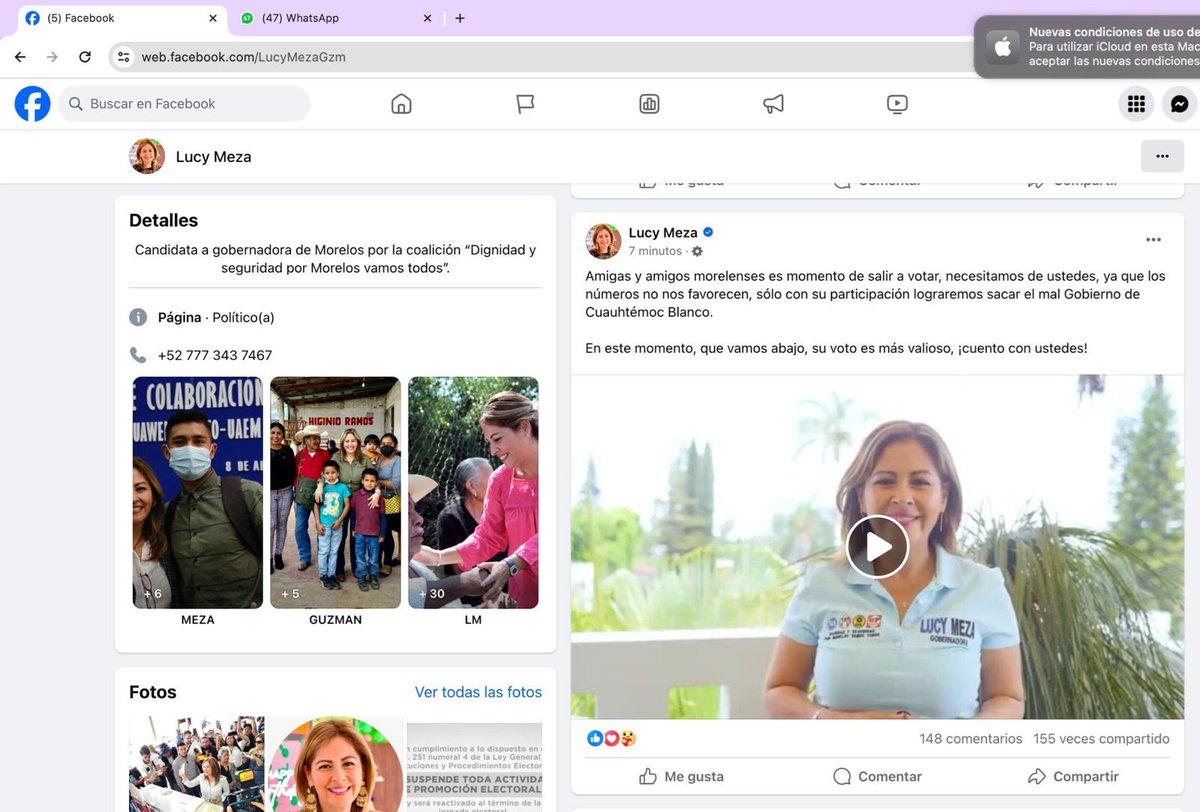
Task: Click in the Buscar en Facebook field
Action: click(184, 104)
